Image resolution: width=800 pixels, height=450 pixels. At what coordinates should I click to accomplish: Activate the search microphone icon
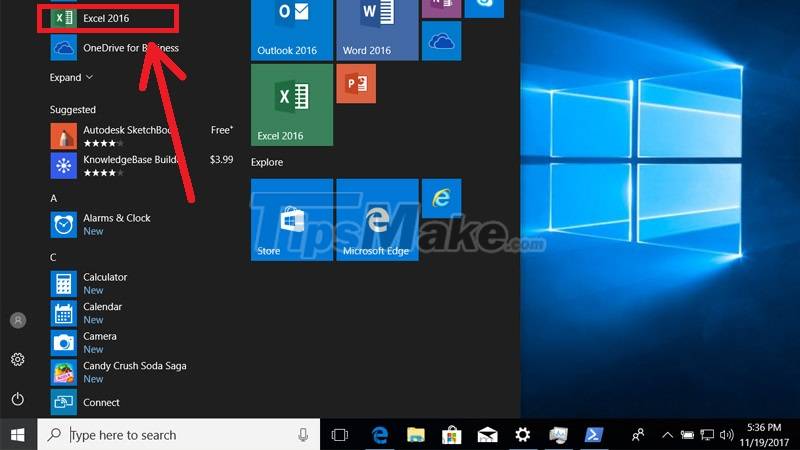click(x=303, y=435)
